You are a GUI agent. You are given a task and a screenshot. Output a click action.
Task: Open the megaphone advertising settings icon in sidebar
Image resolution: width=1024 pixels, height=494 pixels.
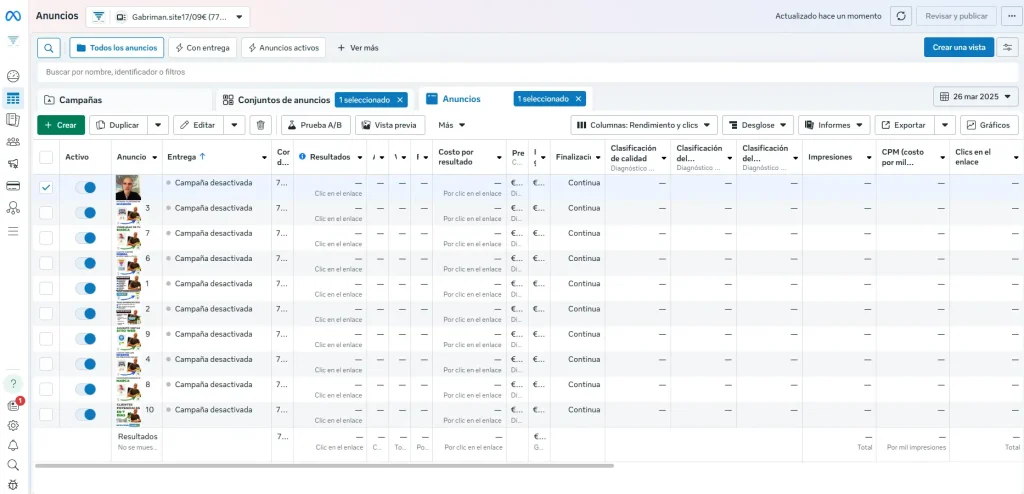pyautogui.click(x=13, y=163)
